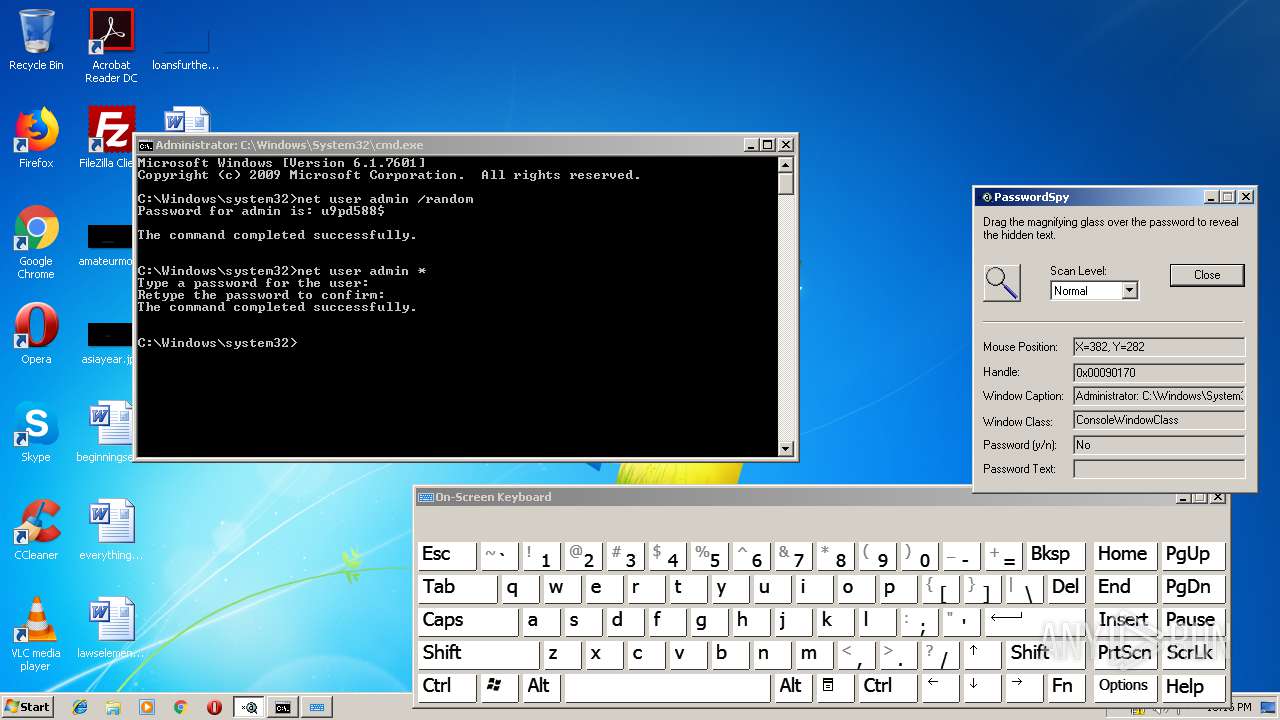Click the Mouse Position field
This screenshot has width=1280, height=720.
click(x=1159, y=347)
